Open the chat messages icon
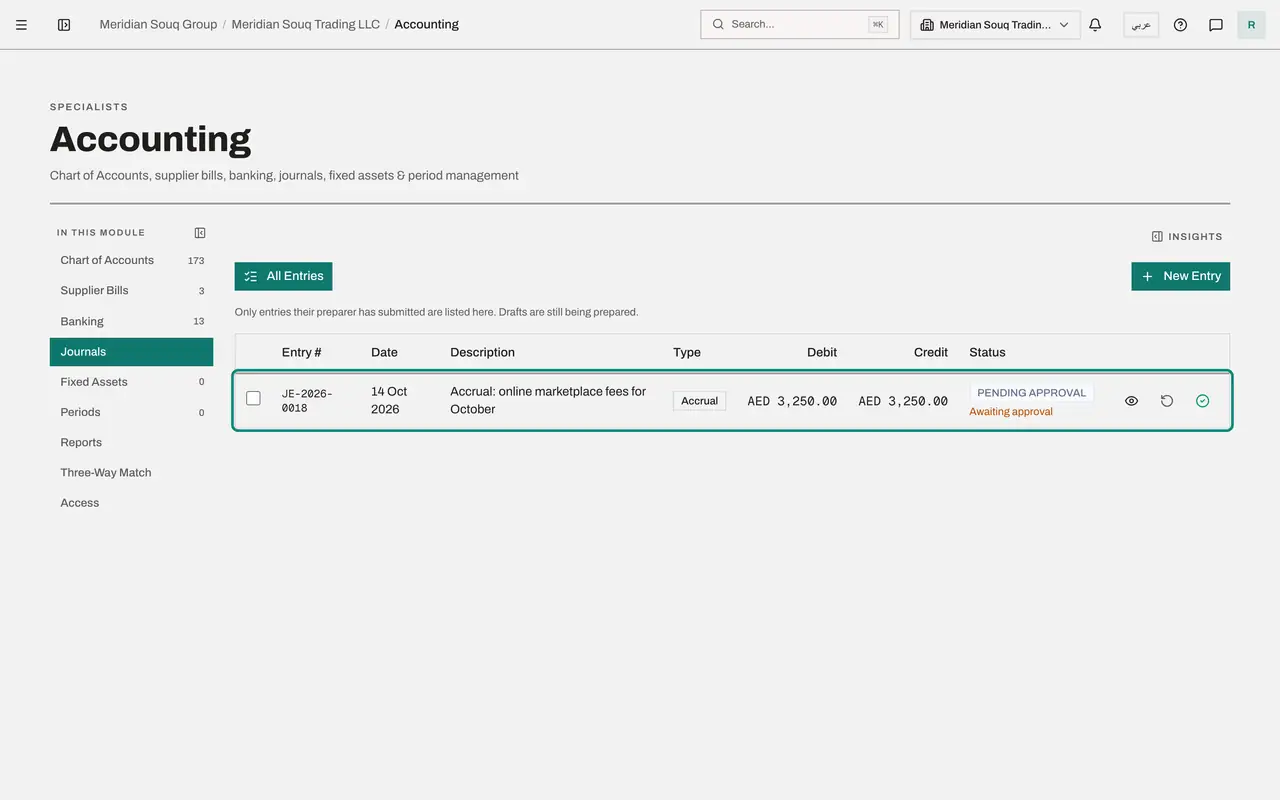Image resolution: width=1280 pixels, height=800 pixels. click(1216, 25)
